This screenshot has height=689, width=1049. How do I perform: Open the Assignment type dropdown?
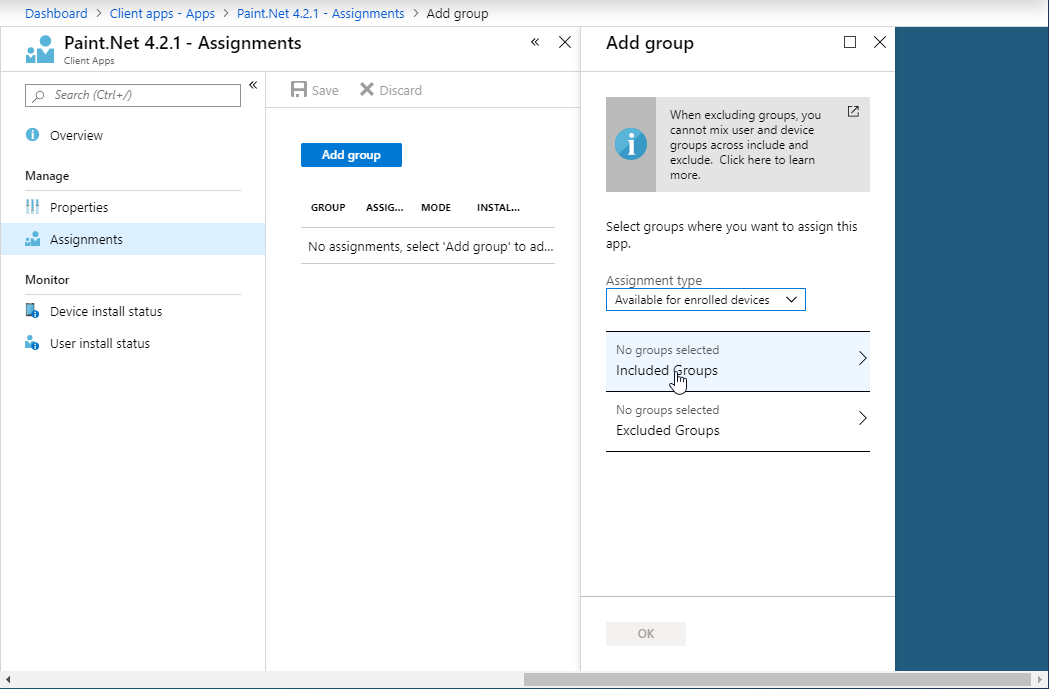pyautogui.click(x=705, y=300)
